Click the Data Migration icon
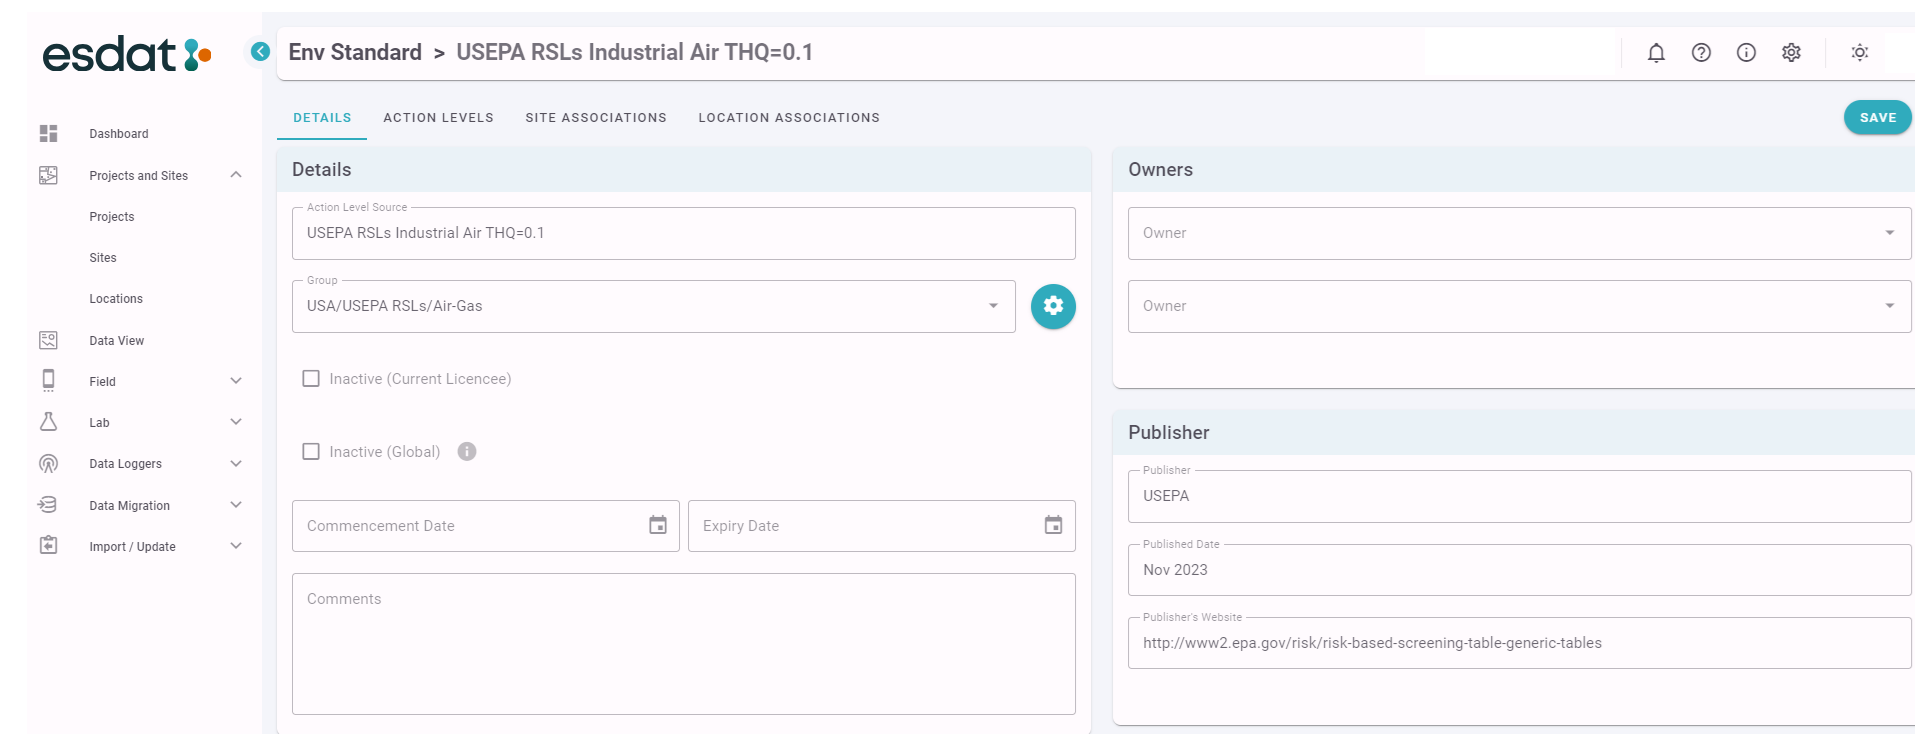Image resolution: width=1915 pixels, height=734 pixels. (48, 505)
